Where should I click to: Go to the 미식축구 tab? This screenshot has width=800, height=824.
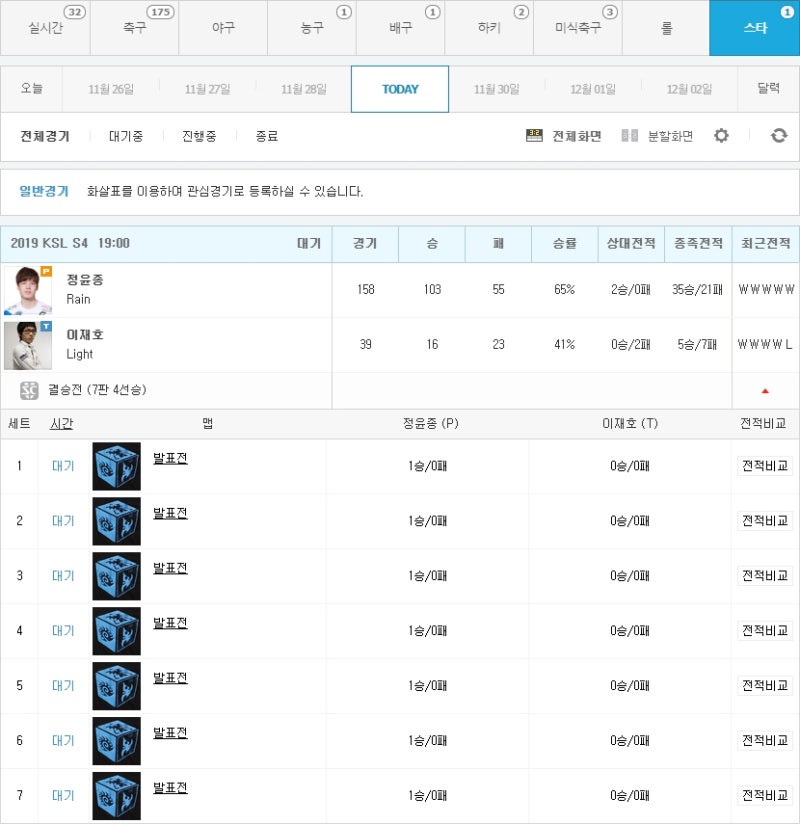click(x=578, y=28)
